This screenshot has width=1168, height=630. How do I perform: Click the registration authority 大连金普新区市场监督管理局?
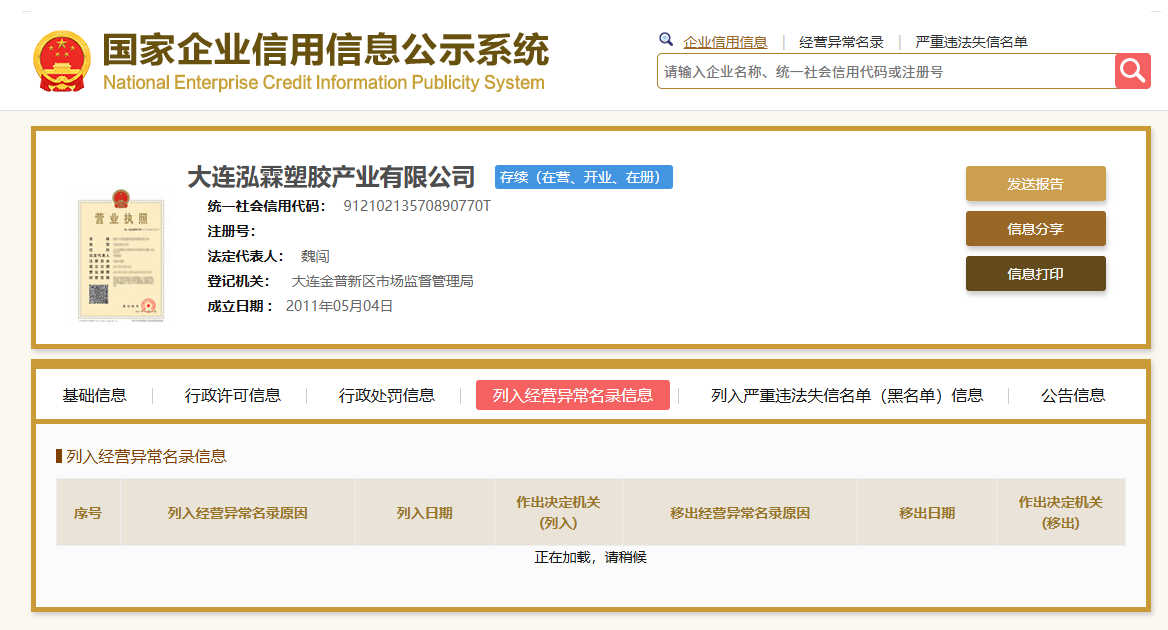coord(382,281)
